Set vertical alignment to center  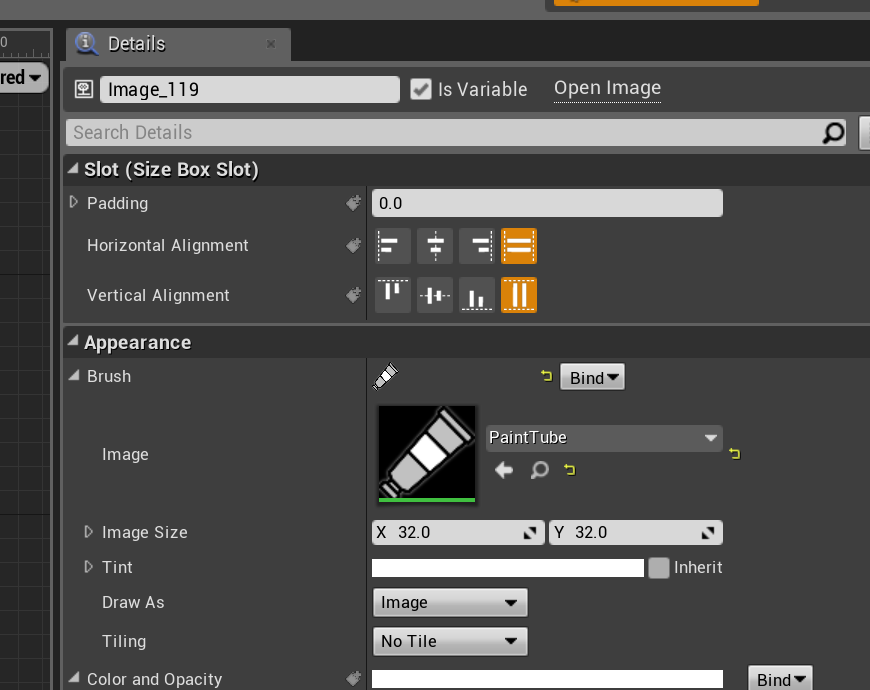(435, 295)
